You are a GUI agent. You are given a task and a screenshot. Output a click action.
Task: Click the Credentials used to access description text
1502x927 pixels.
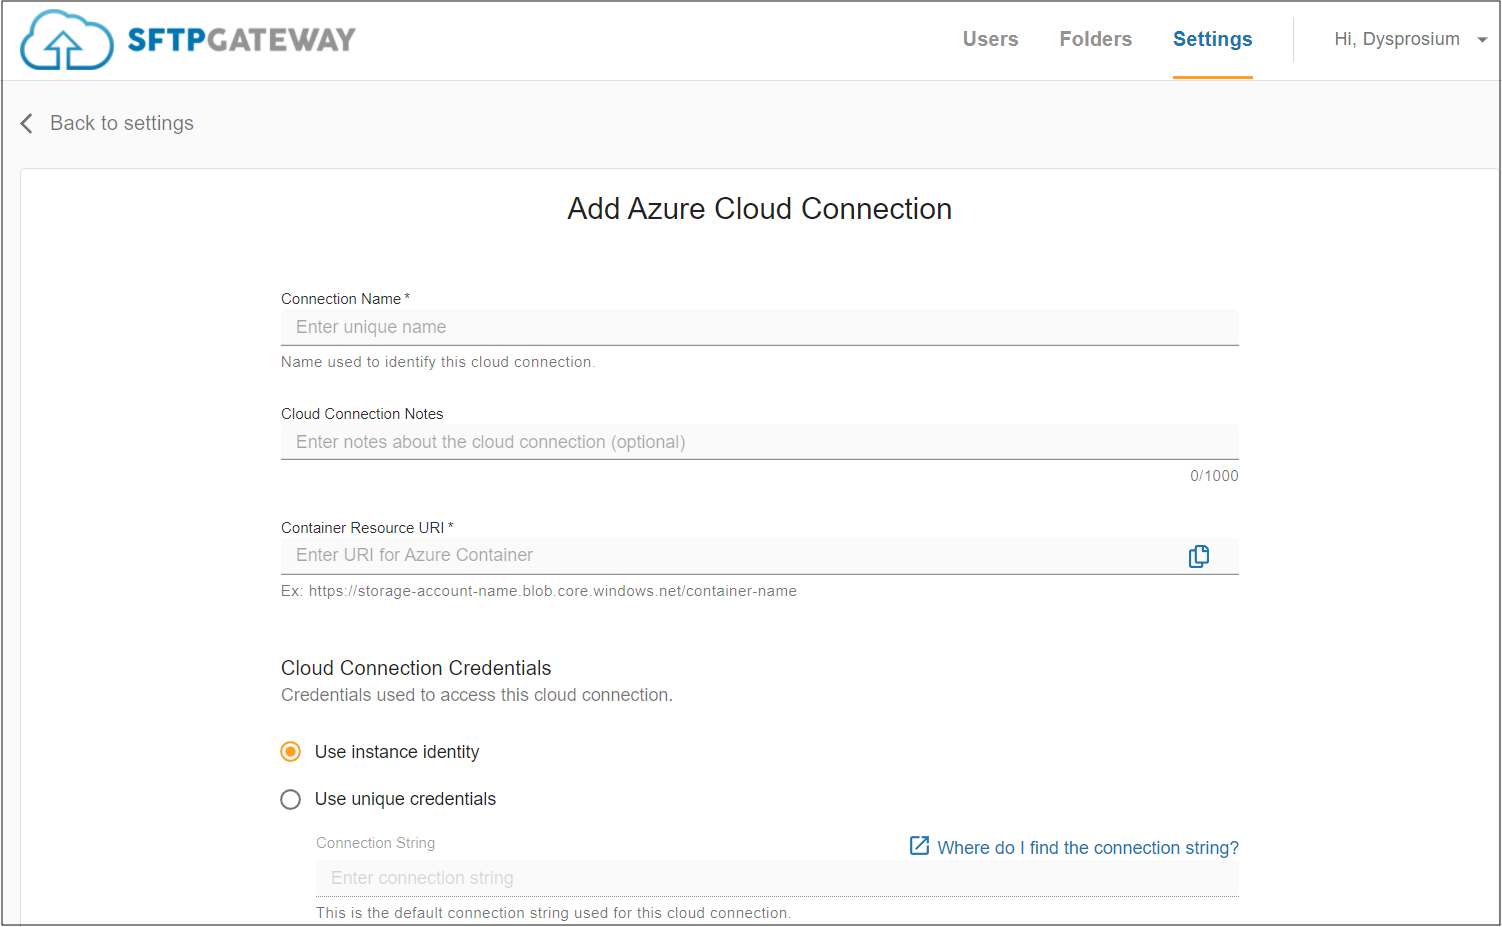point(477,695)
